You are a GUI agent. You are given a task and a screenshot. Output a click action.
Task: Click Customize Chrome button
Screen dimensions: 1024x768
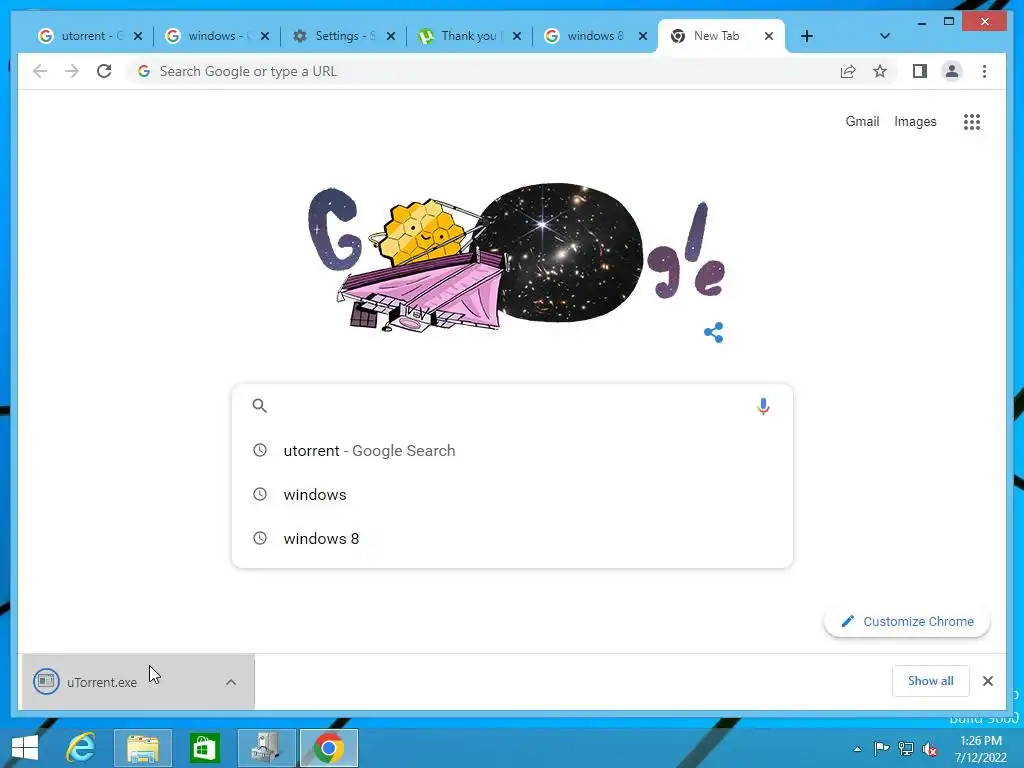pos(907,622)
